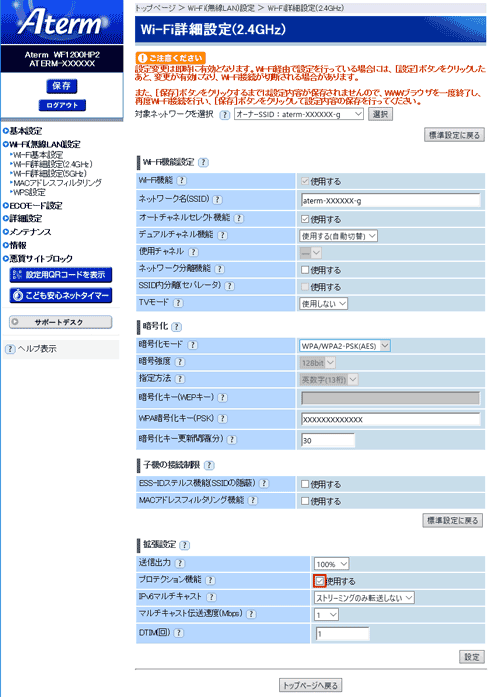Open help for 暗号化キー(WEPキー)
The image size is (500, 697).
coord(222,398)
